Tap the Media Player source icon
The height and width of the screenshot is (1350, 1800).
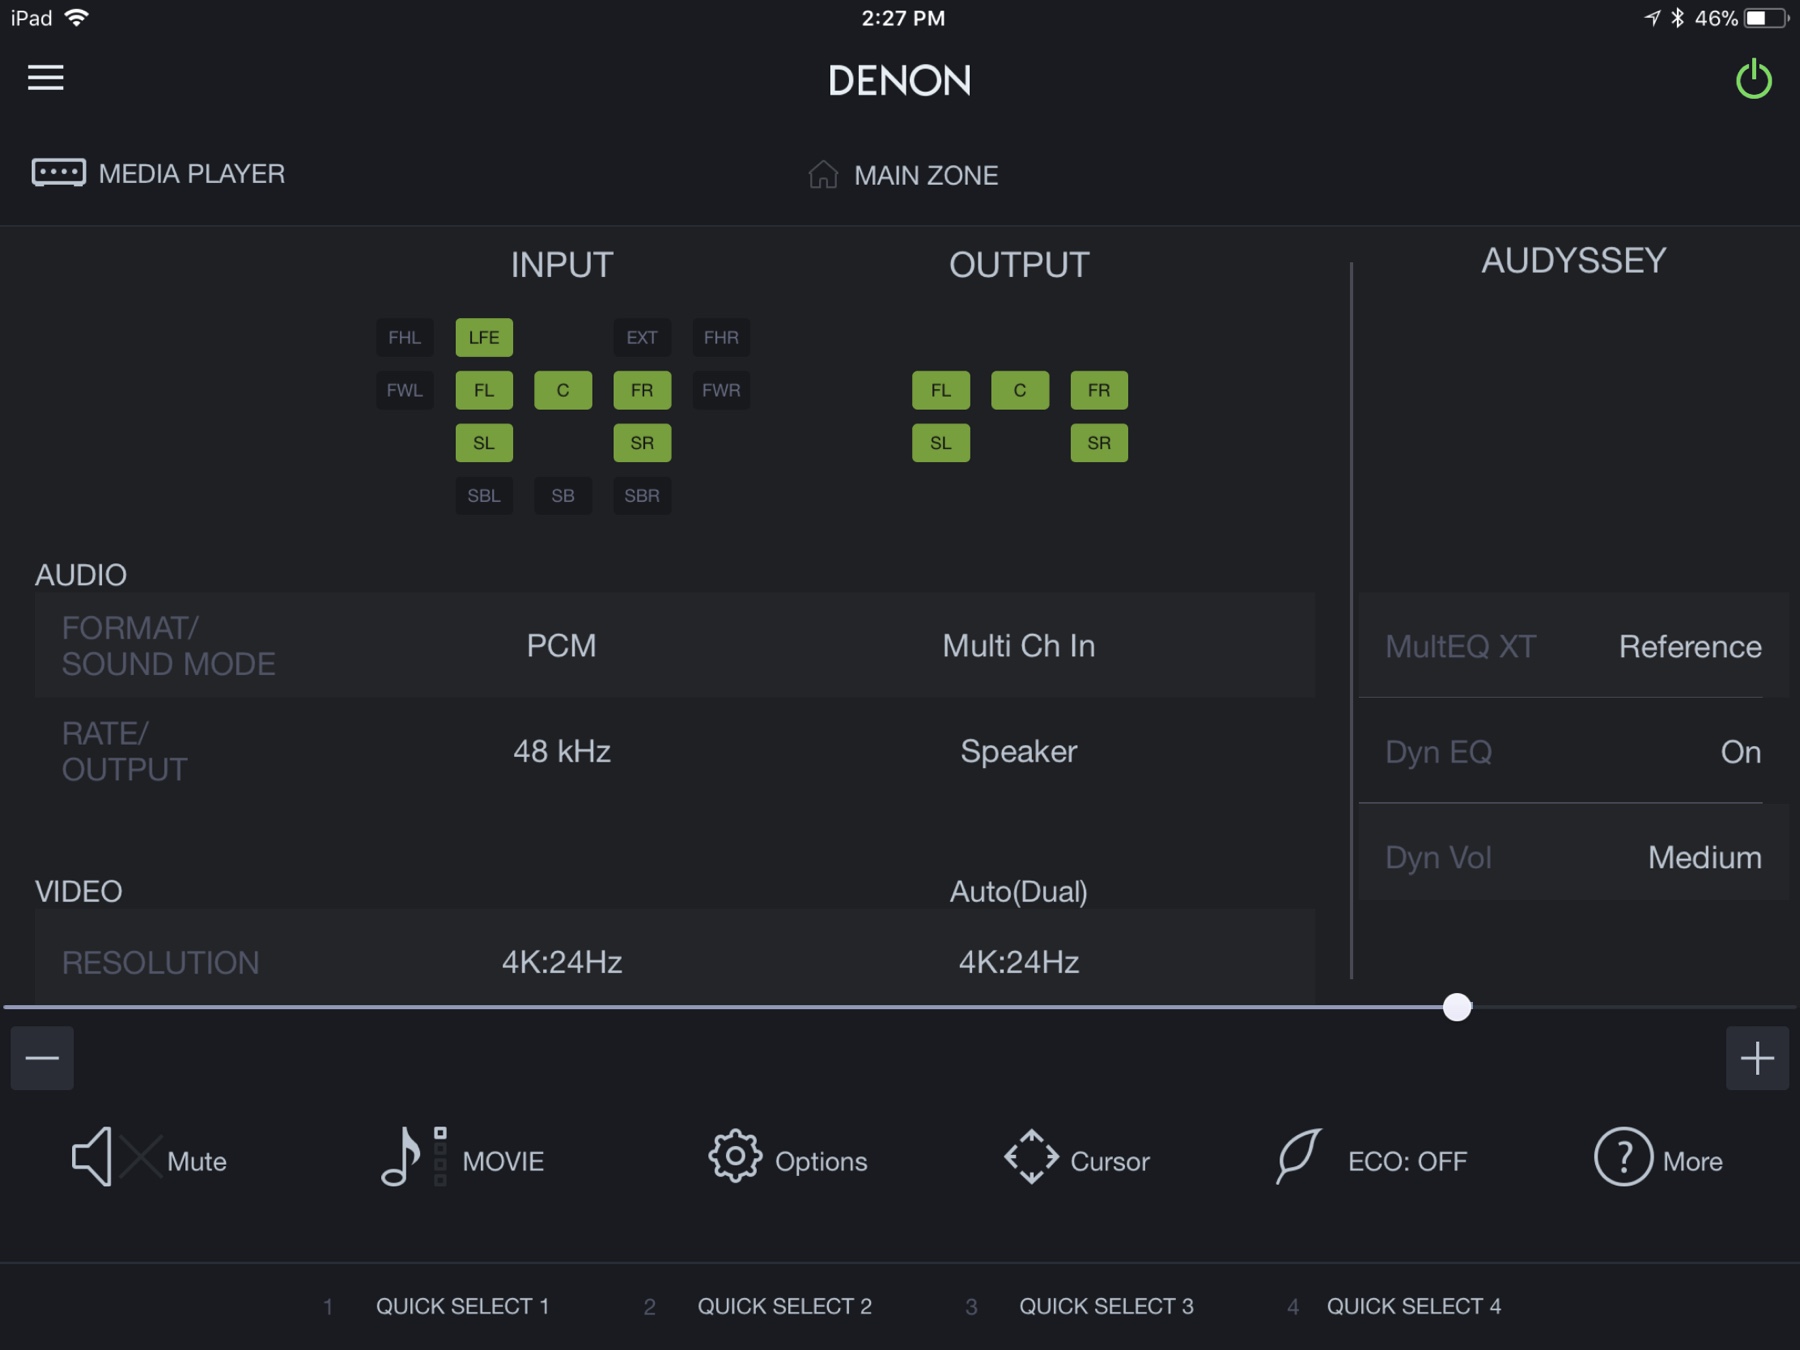(58, 173)
